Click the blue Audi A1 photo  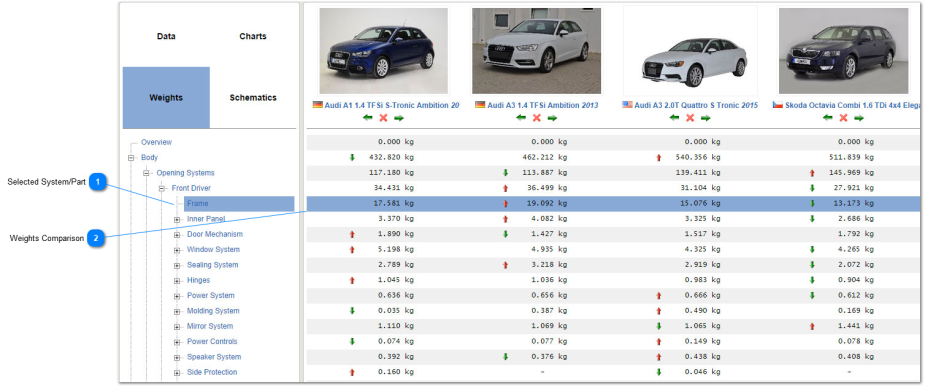(x=383, y=51)
